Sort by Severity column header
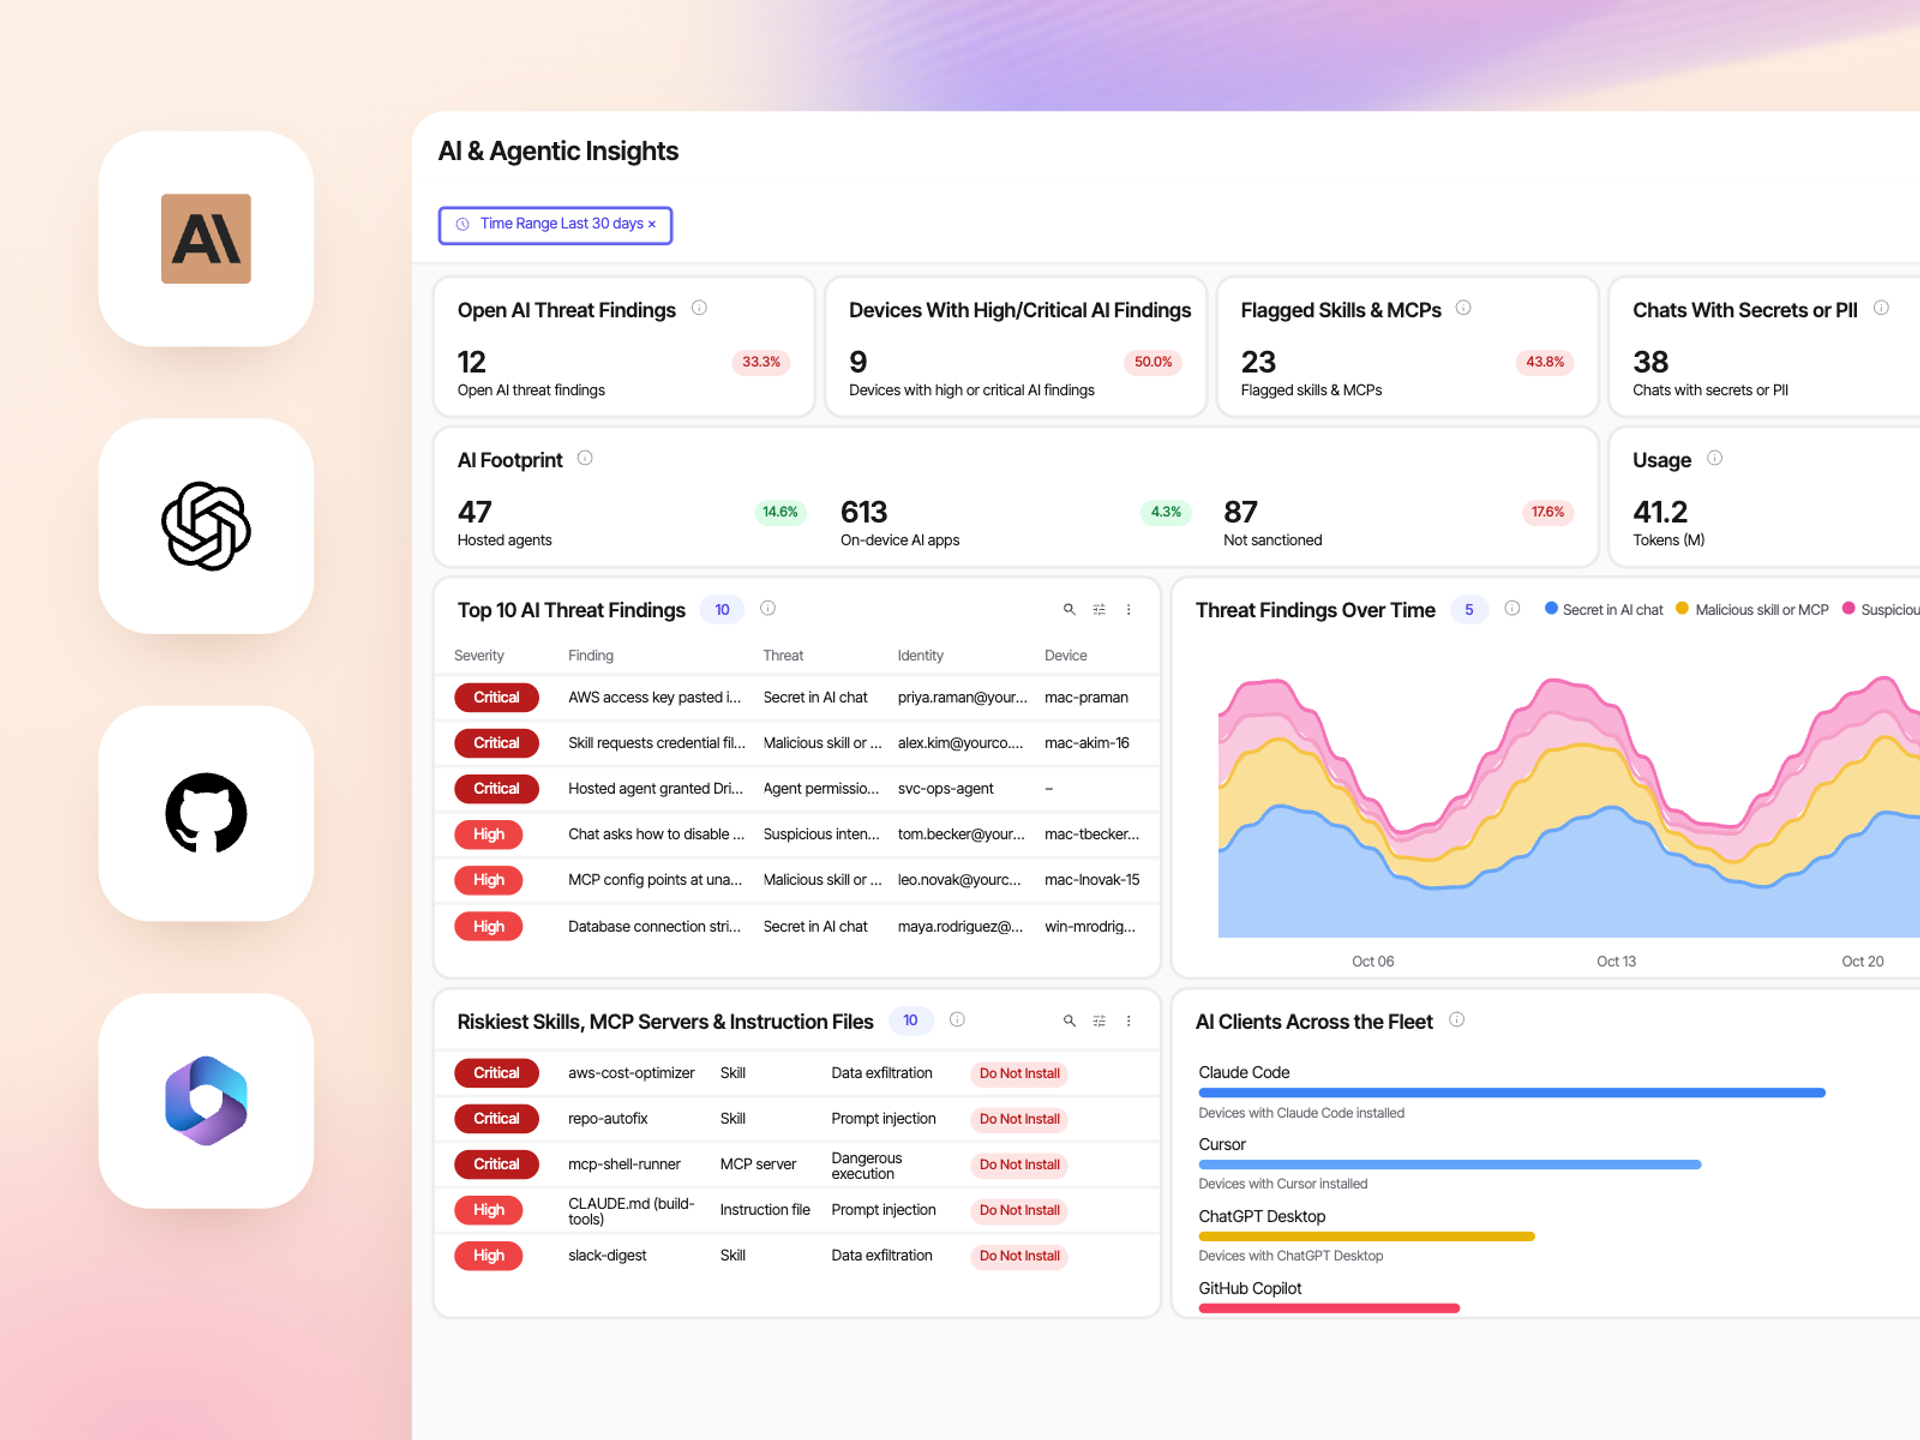 pos(479,656)
